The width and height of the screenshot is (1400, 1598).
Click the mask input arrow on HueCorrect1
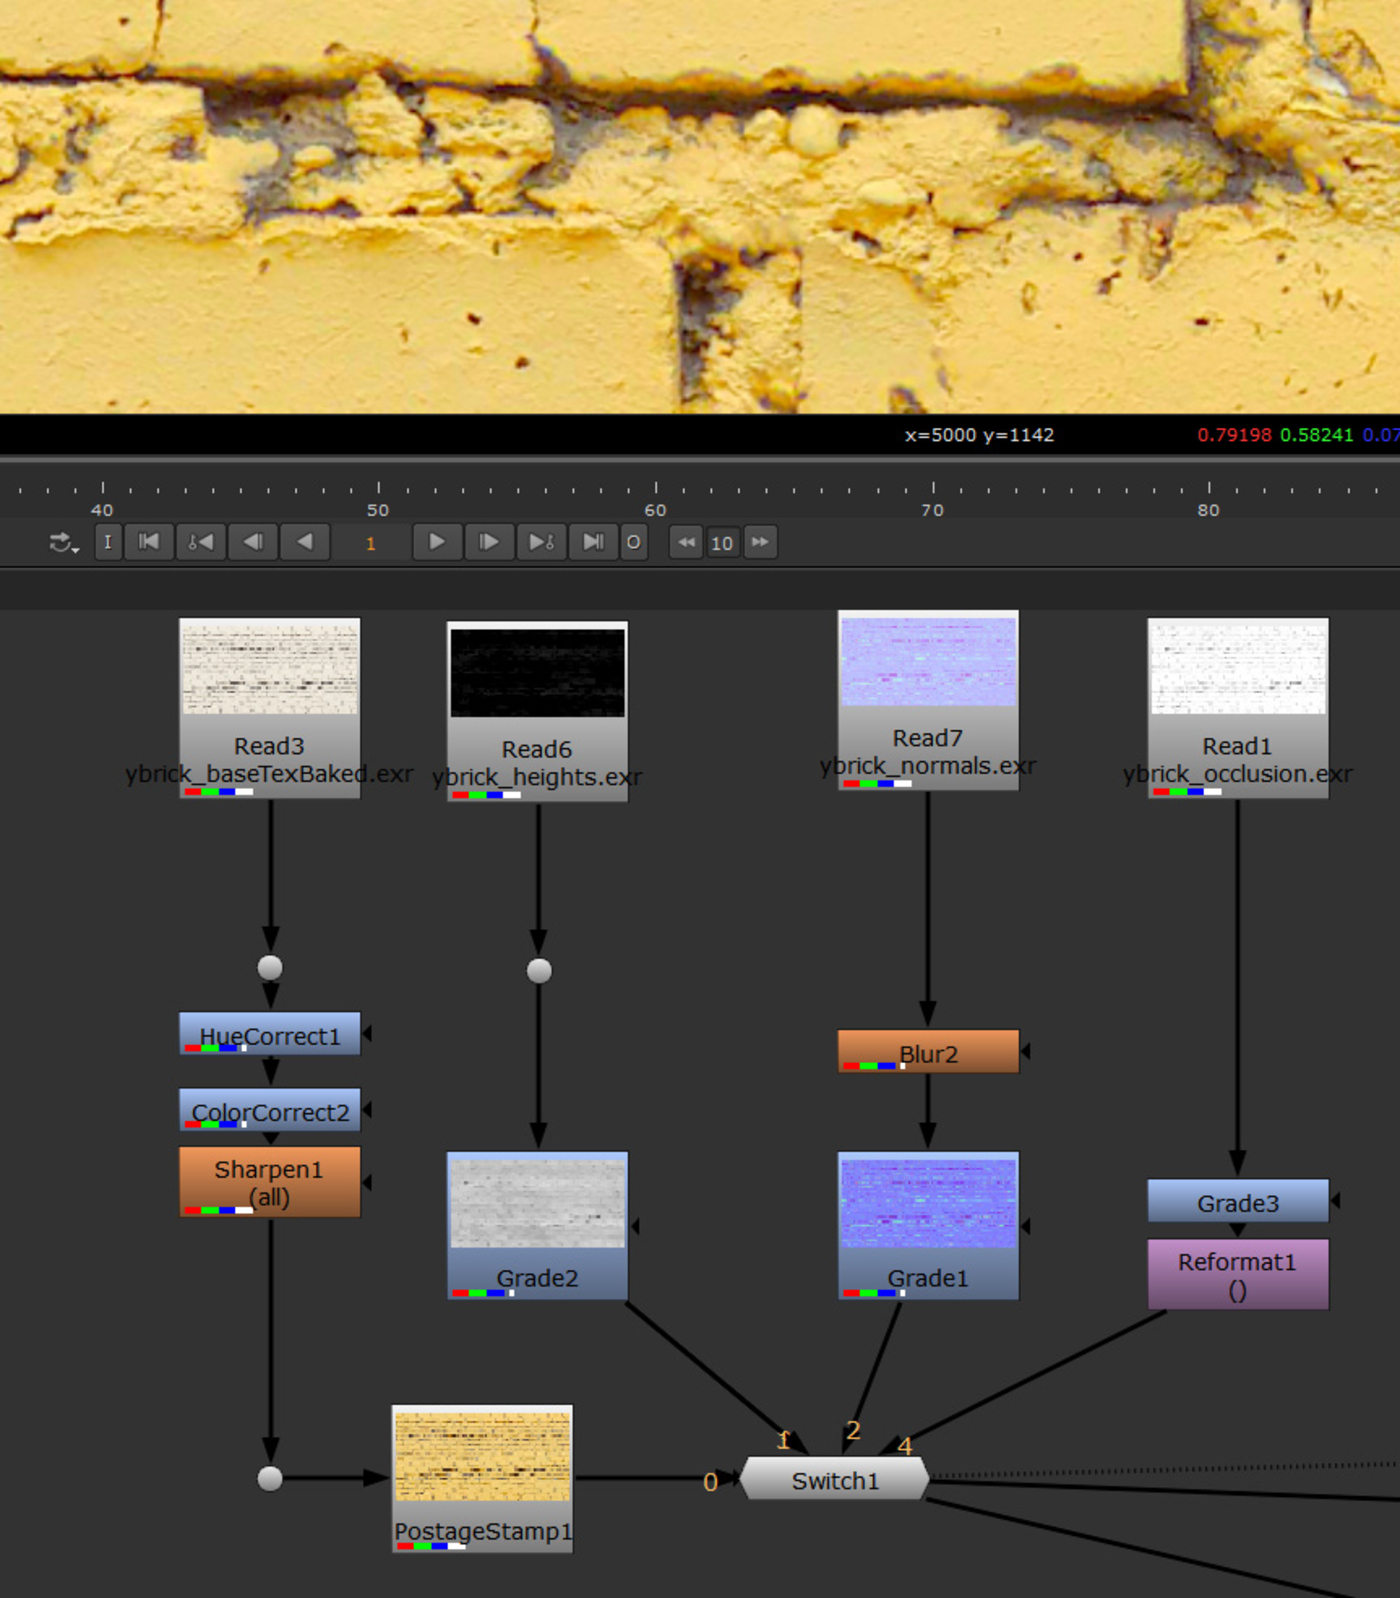click(367, 1033)
